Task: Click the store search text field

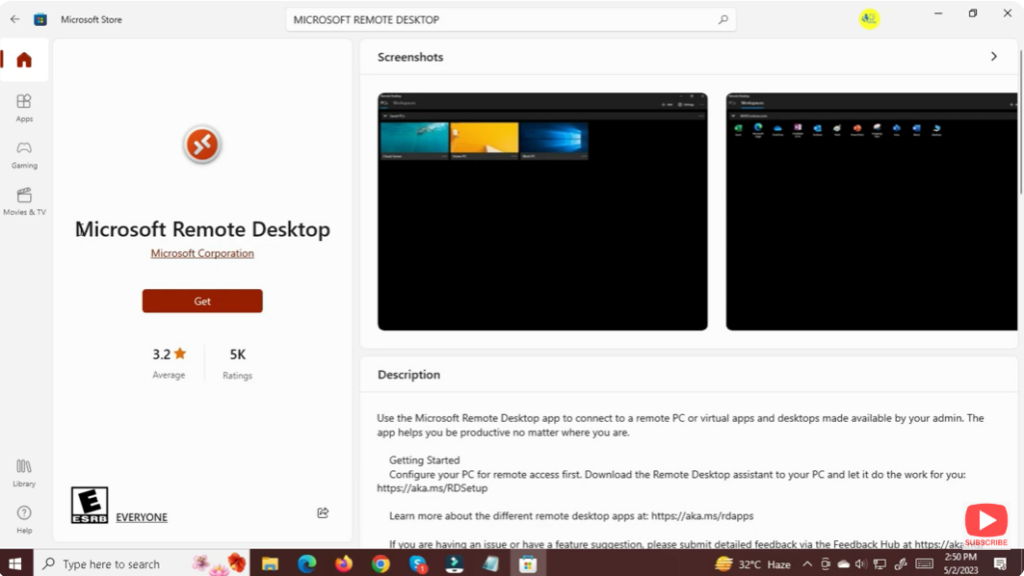Action: pos(500,20)
